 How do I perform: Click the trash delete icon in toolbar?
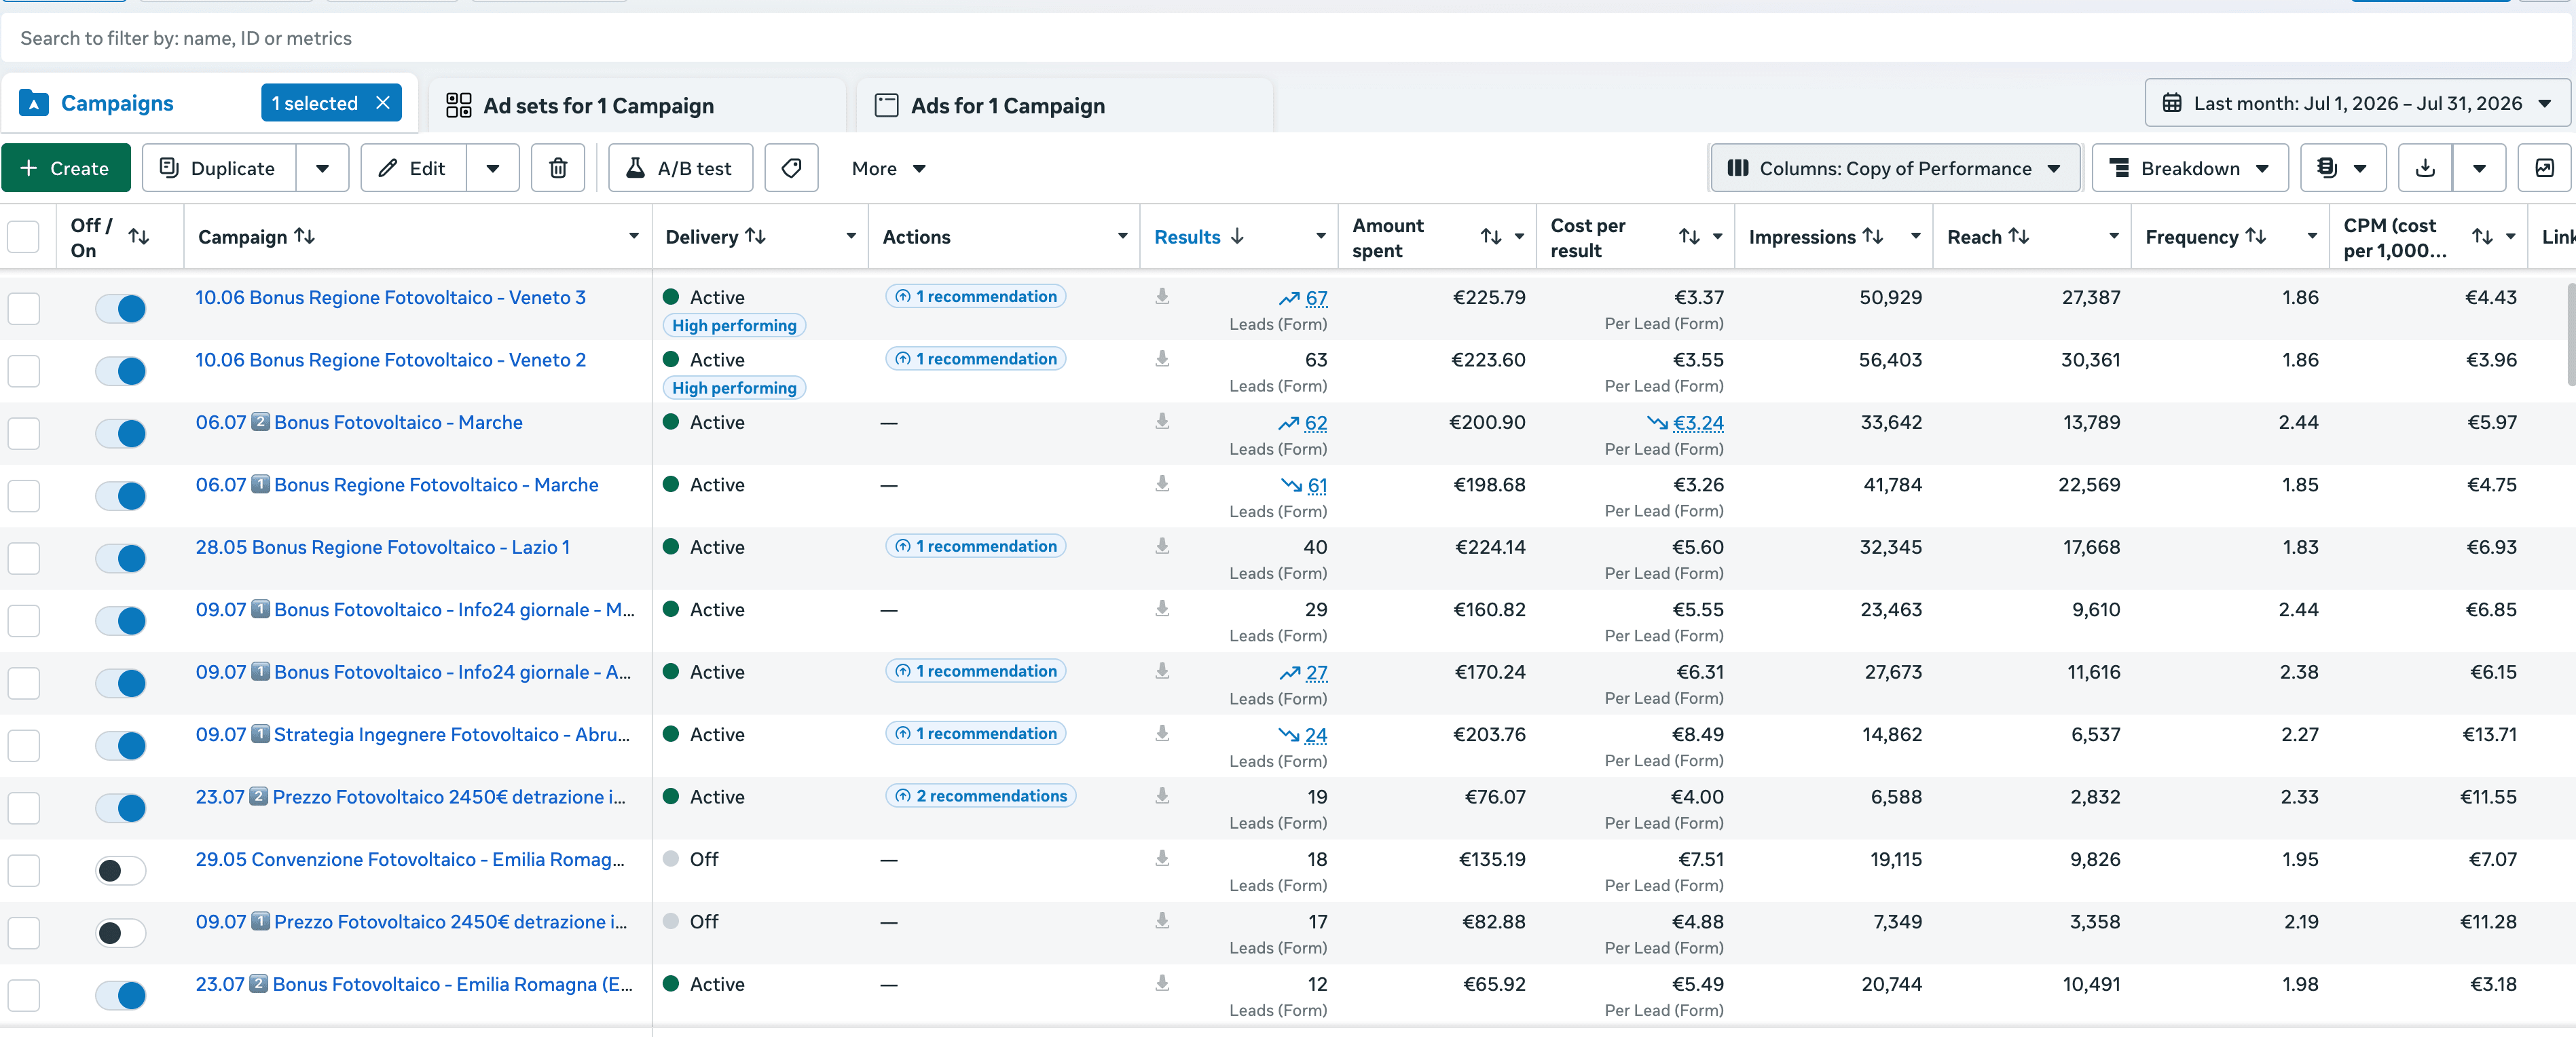click(x=558, y=168)
